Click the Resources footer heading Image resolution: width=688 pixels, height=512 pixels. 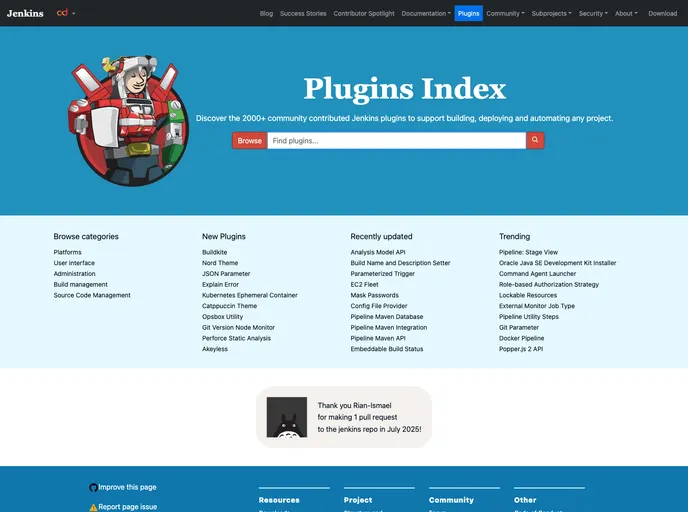tap(279, 500)
